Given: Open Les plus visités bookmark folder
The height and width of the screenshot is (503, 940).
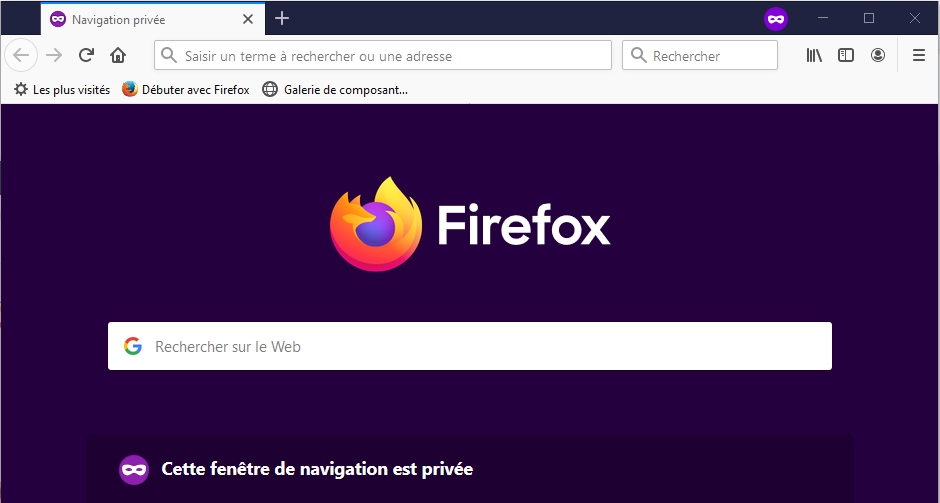Looking at the screenshot, I should tap(62, 90).
